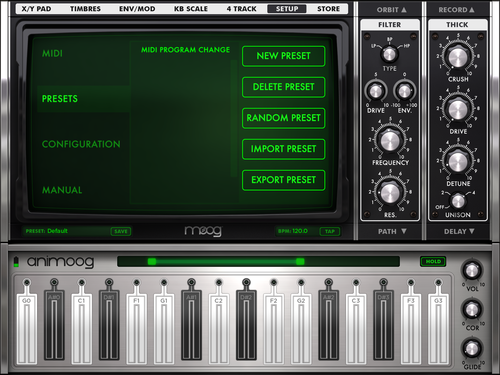Click the COR knob
The height and width of the screenshot is (375, 500).
coord(472,310)
